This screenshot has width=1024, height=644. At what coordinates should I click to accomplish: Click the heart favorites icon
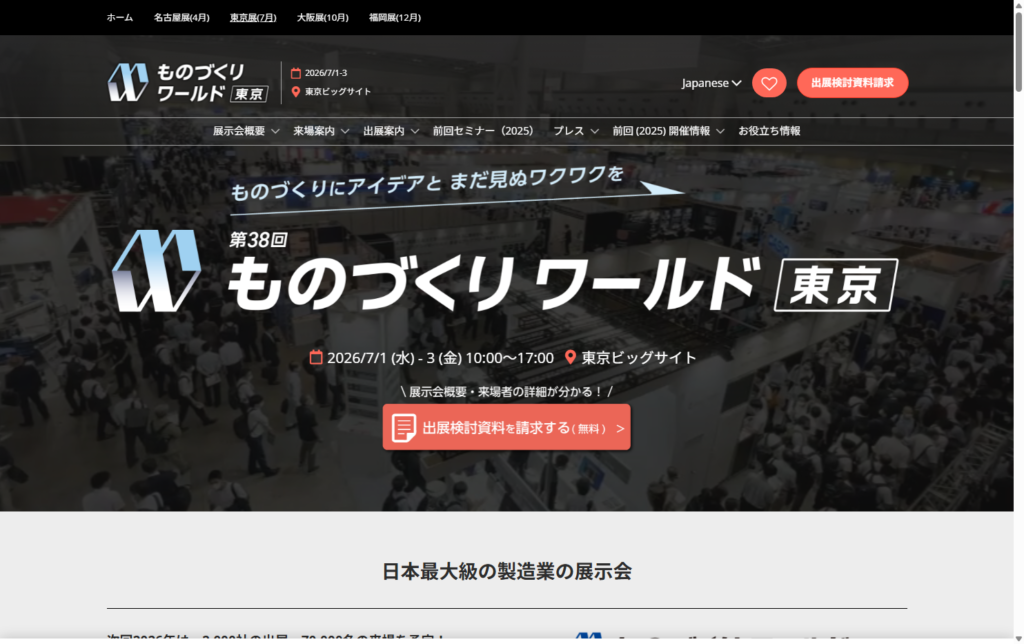[769, 83]
